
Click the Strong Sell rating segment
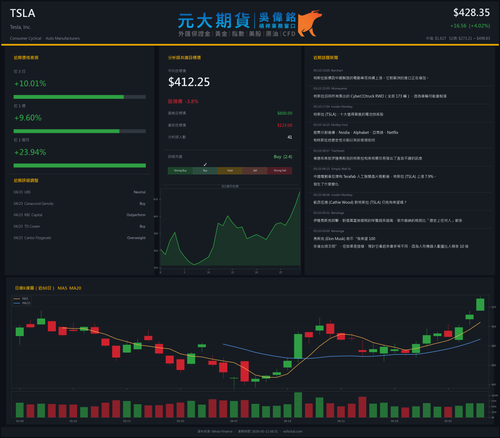pyautogui.click(x=280, y=171)
